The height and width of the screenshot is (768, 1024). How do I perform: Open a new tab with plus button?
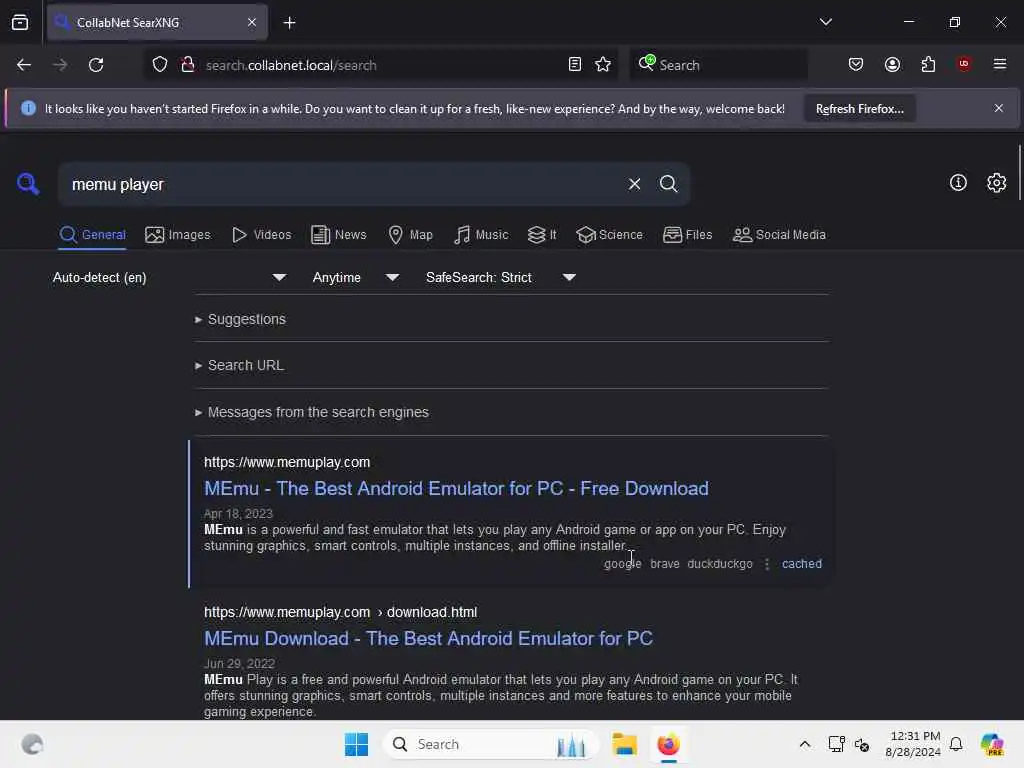(289, 23)
